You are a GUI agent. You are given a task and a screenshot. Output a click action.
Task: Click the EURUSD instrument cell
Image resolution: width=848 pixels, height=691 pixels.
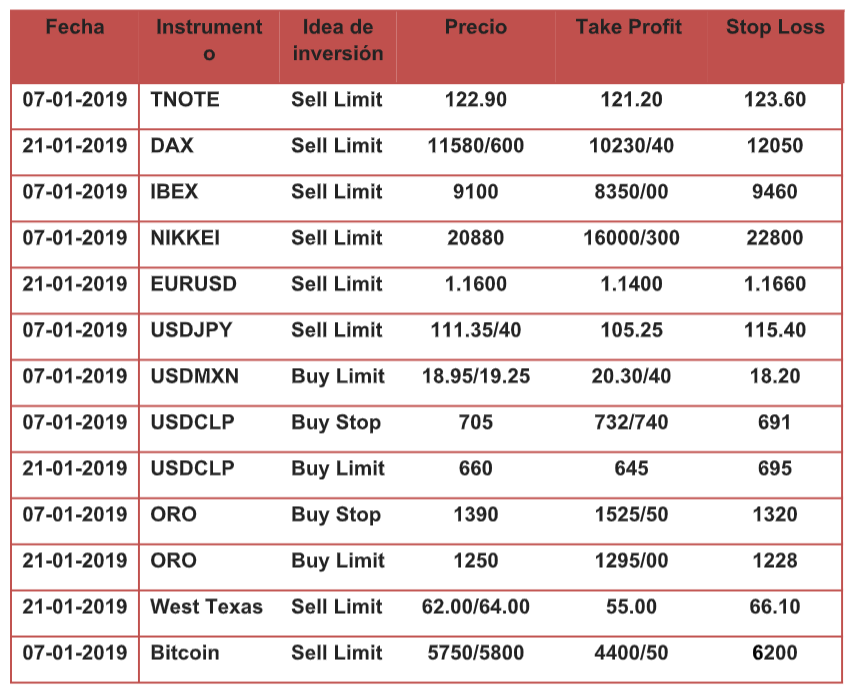pos(193,284)
